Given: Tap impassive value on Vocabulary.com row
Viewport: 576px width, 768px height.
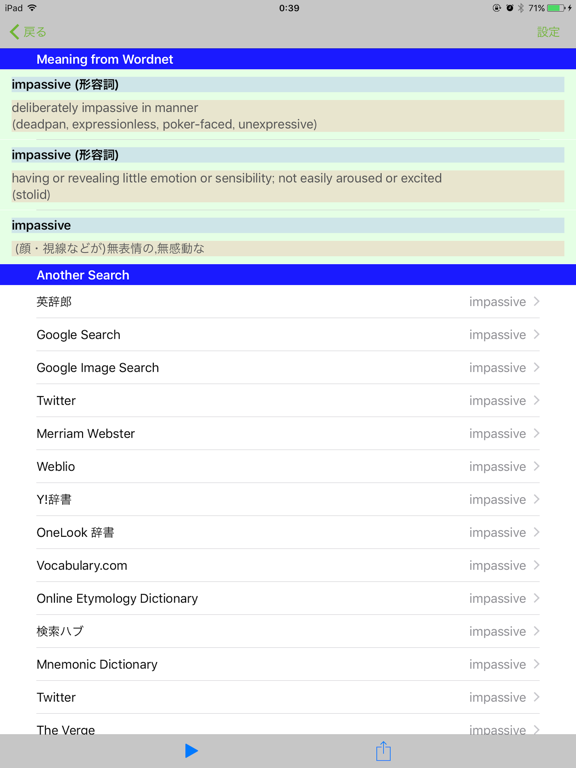Looking at the screenshot, I should point(497,566).
